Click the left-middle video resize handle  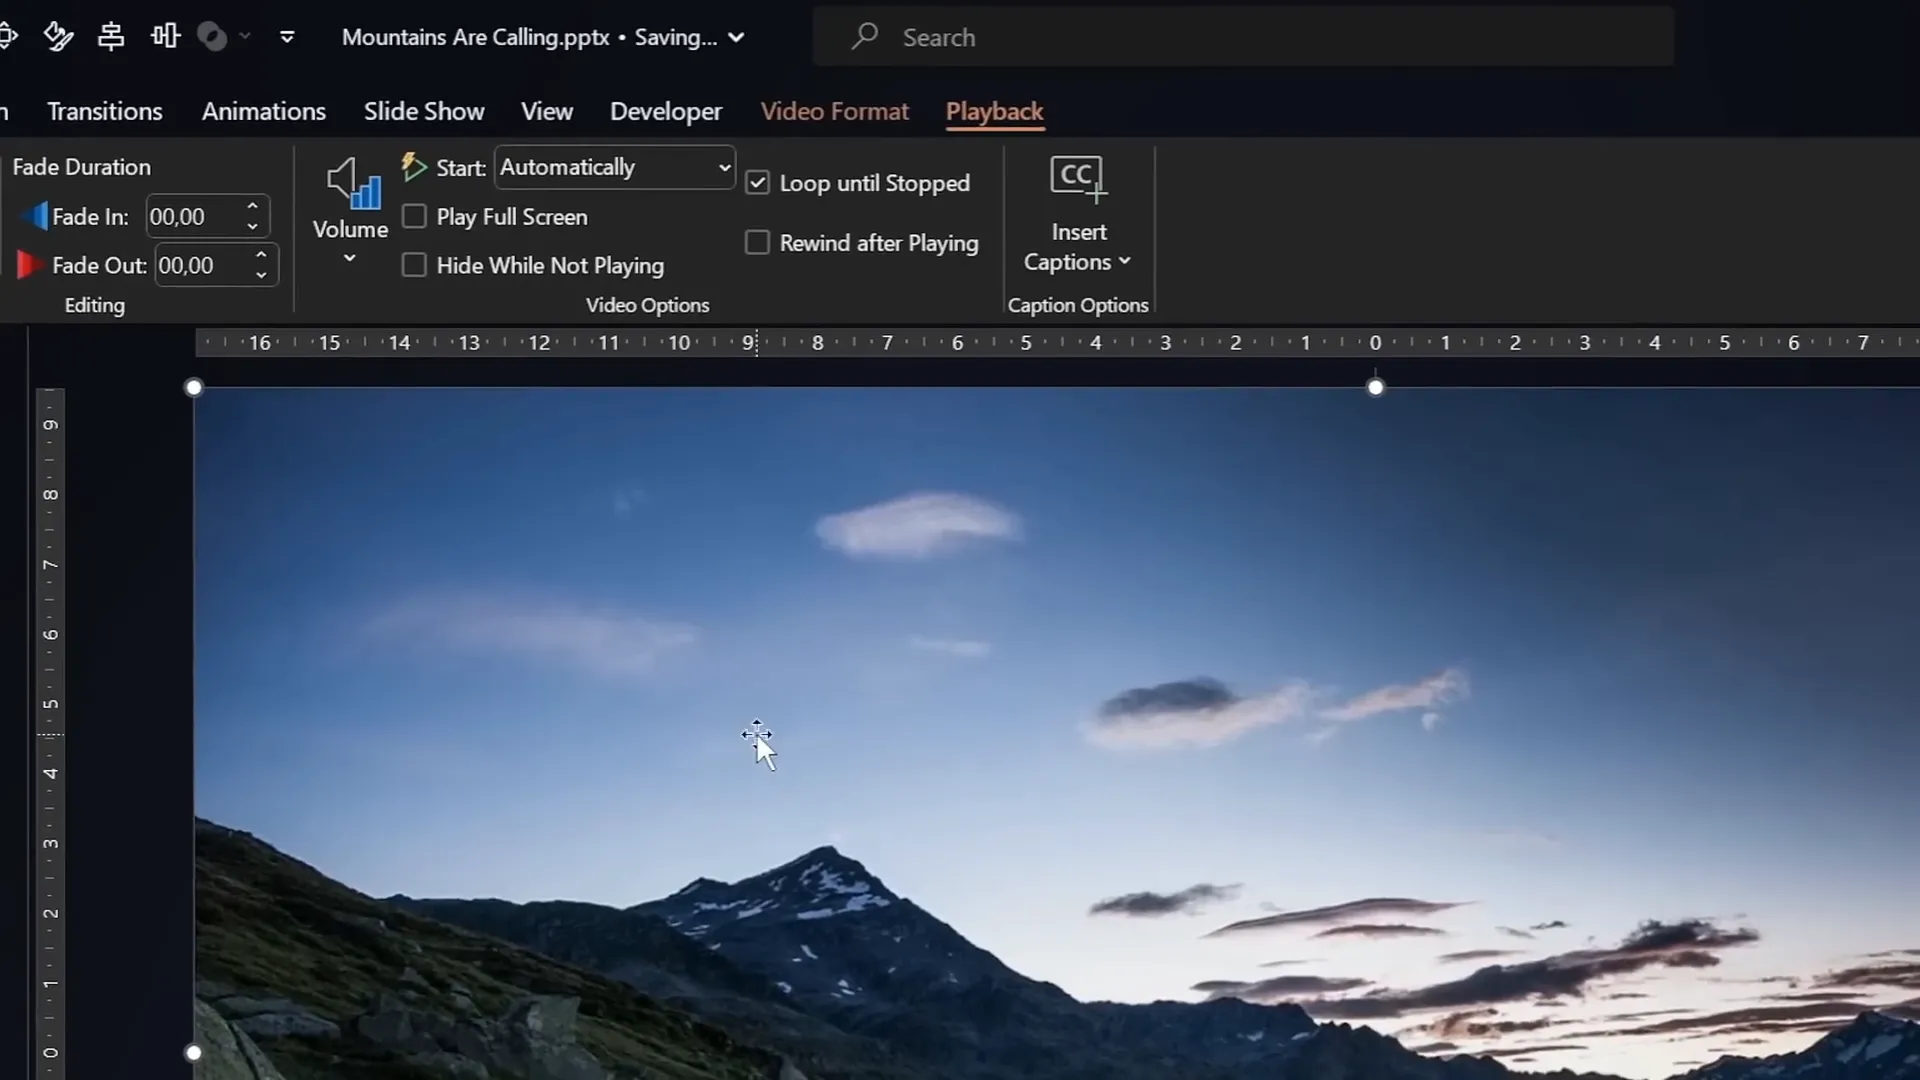(194, 1052)
